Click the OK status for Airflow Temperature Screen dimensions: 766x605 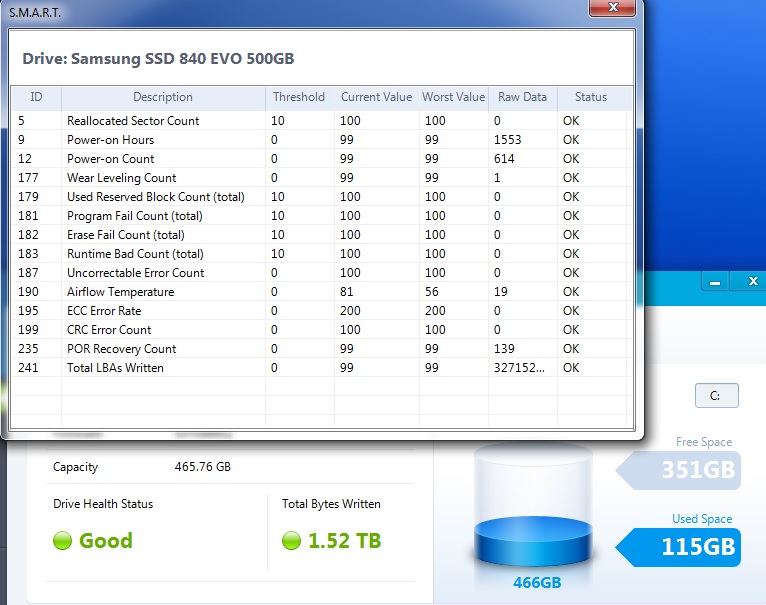[571, 292]
